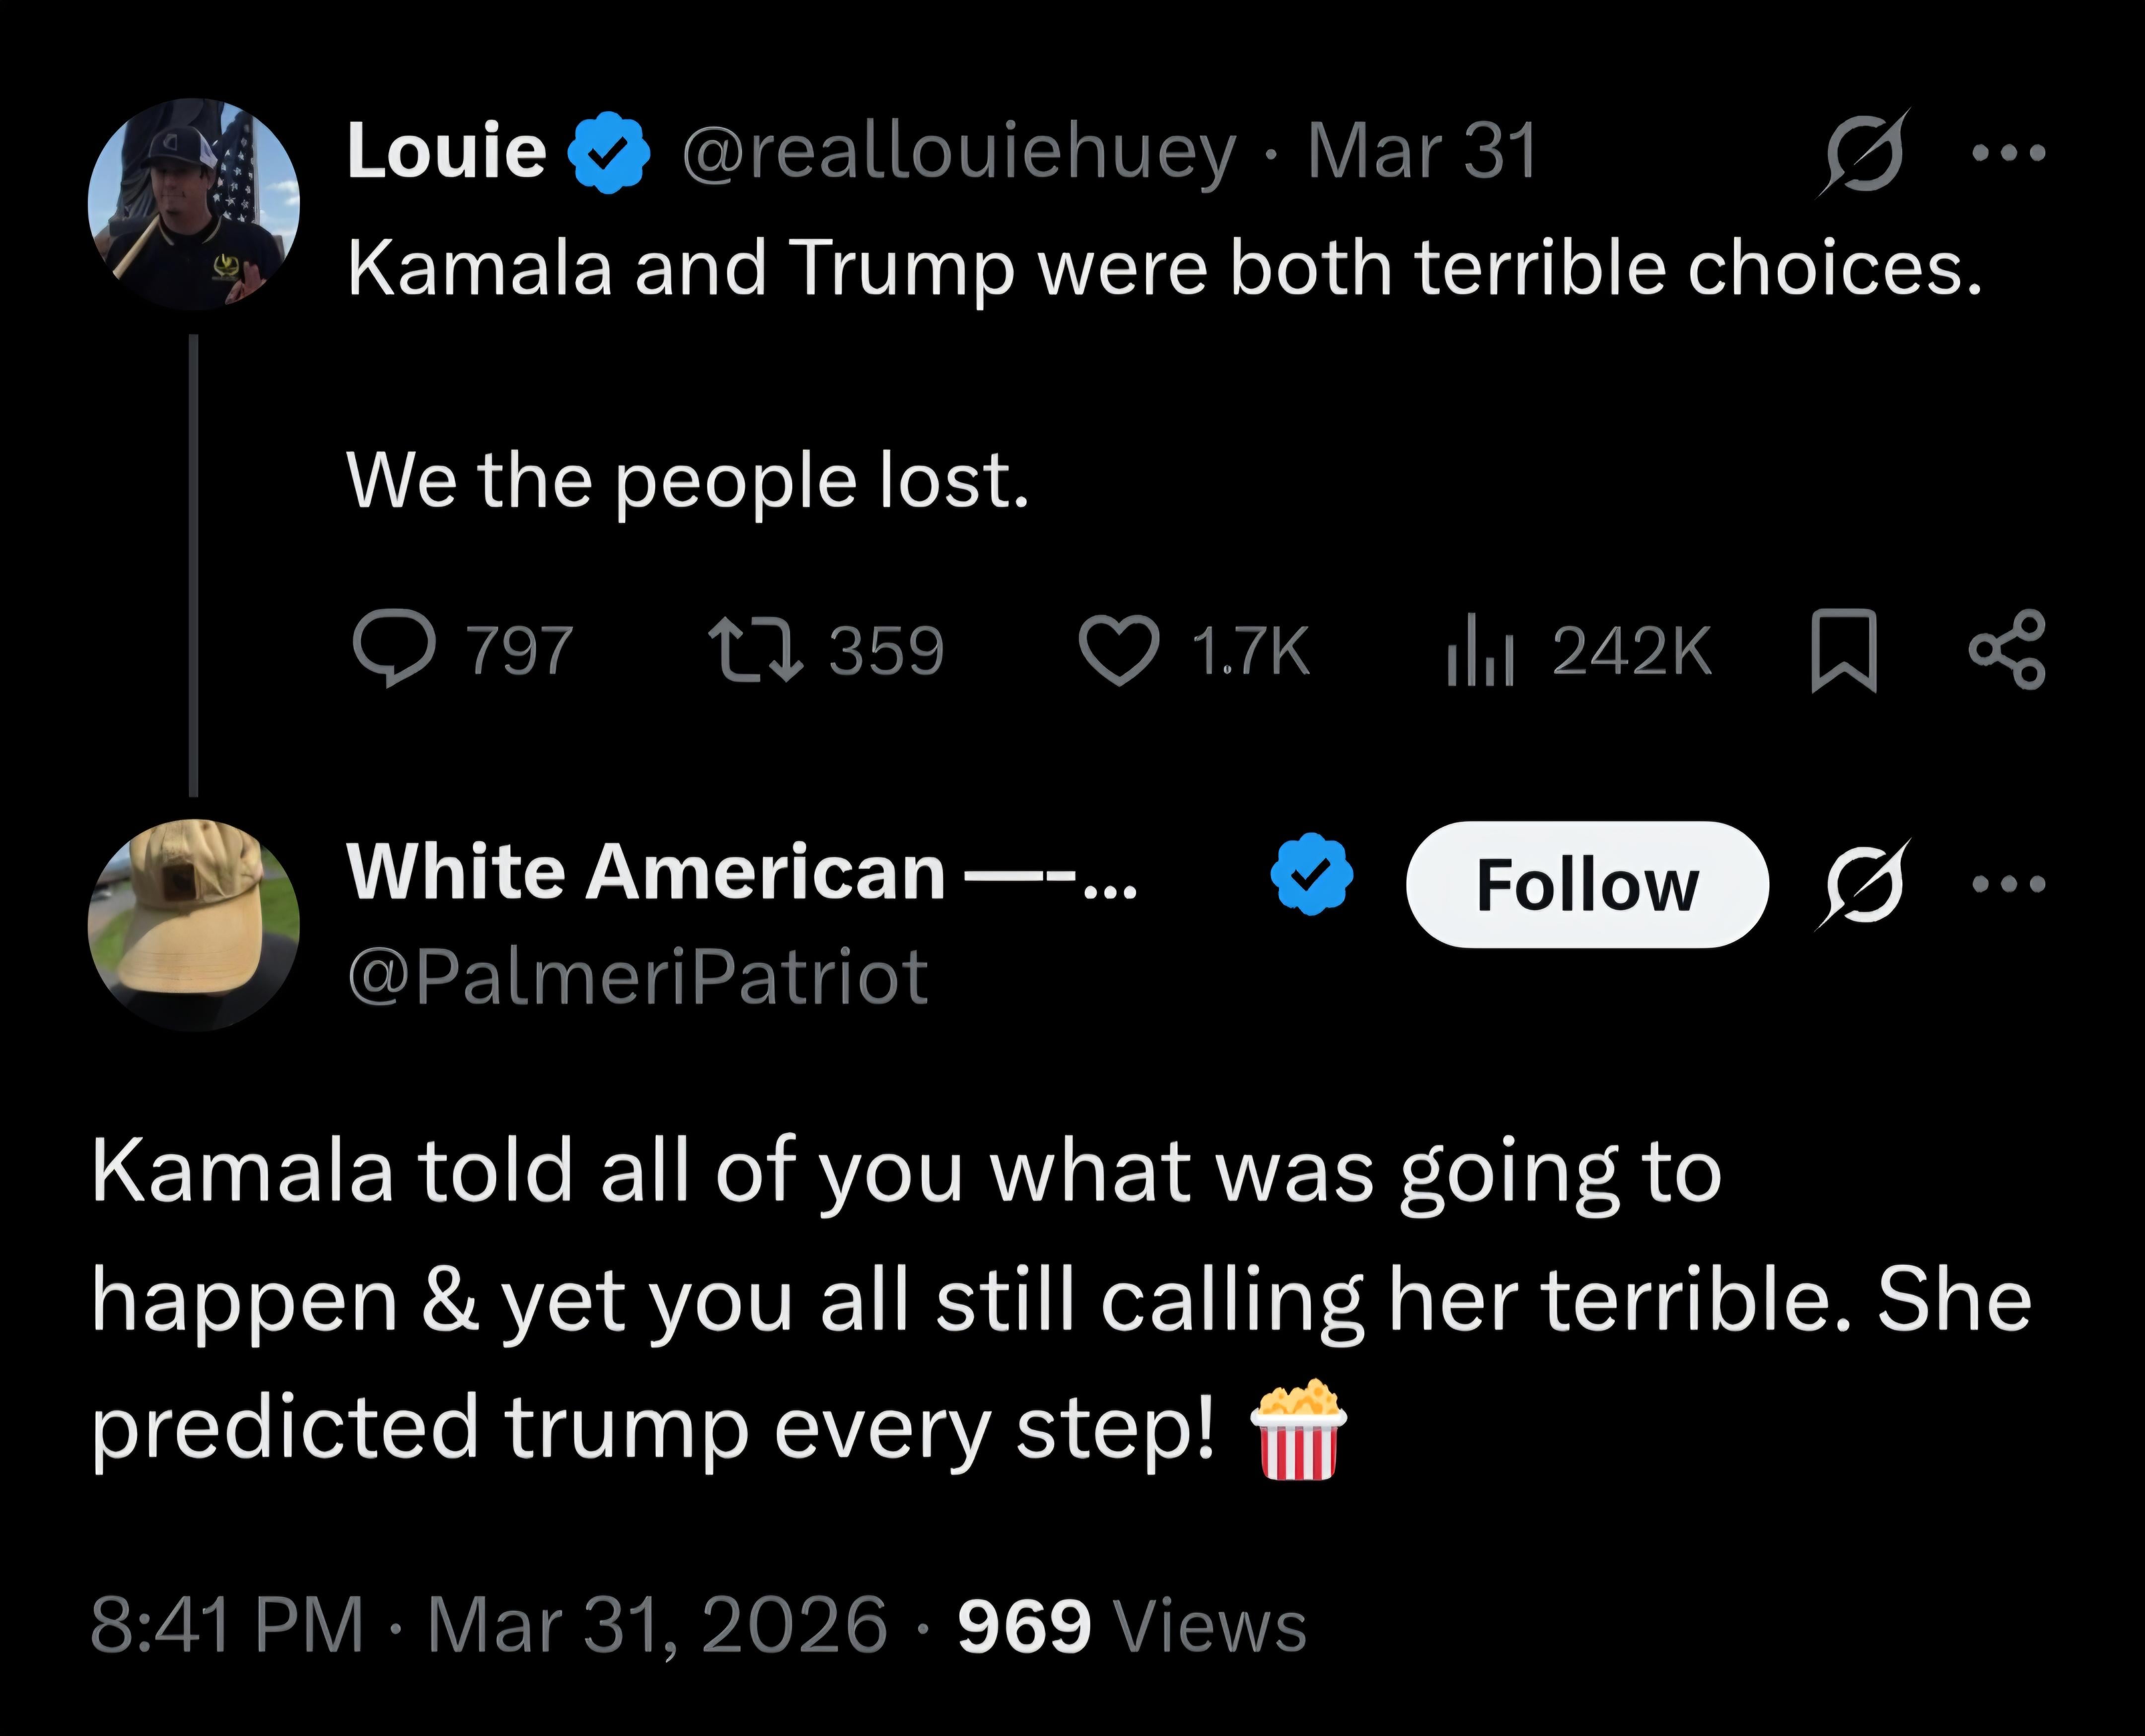This screenshot has height=1736, width=2145.
Task: Click the Grok icon on Louie's post
Action: tap(1864, 153)
